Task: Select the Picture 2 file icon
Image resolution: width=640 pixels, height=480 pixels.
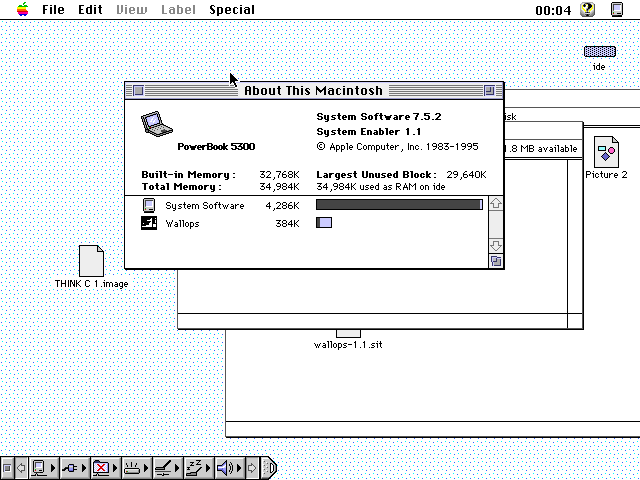Action: (x=605, y=153)
